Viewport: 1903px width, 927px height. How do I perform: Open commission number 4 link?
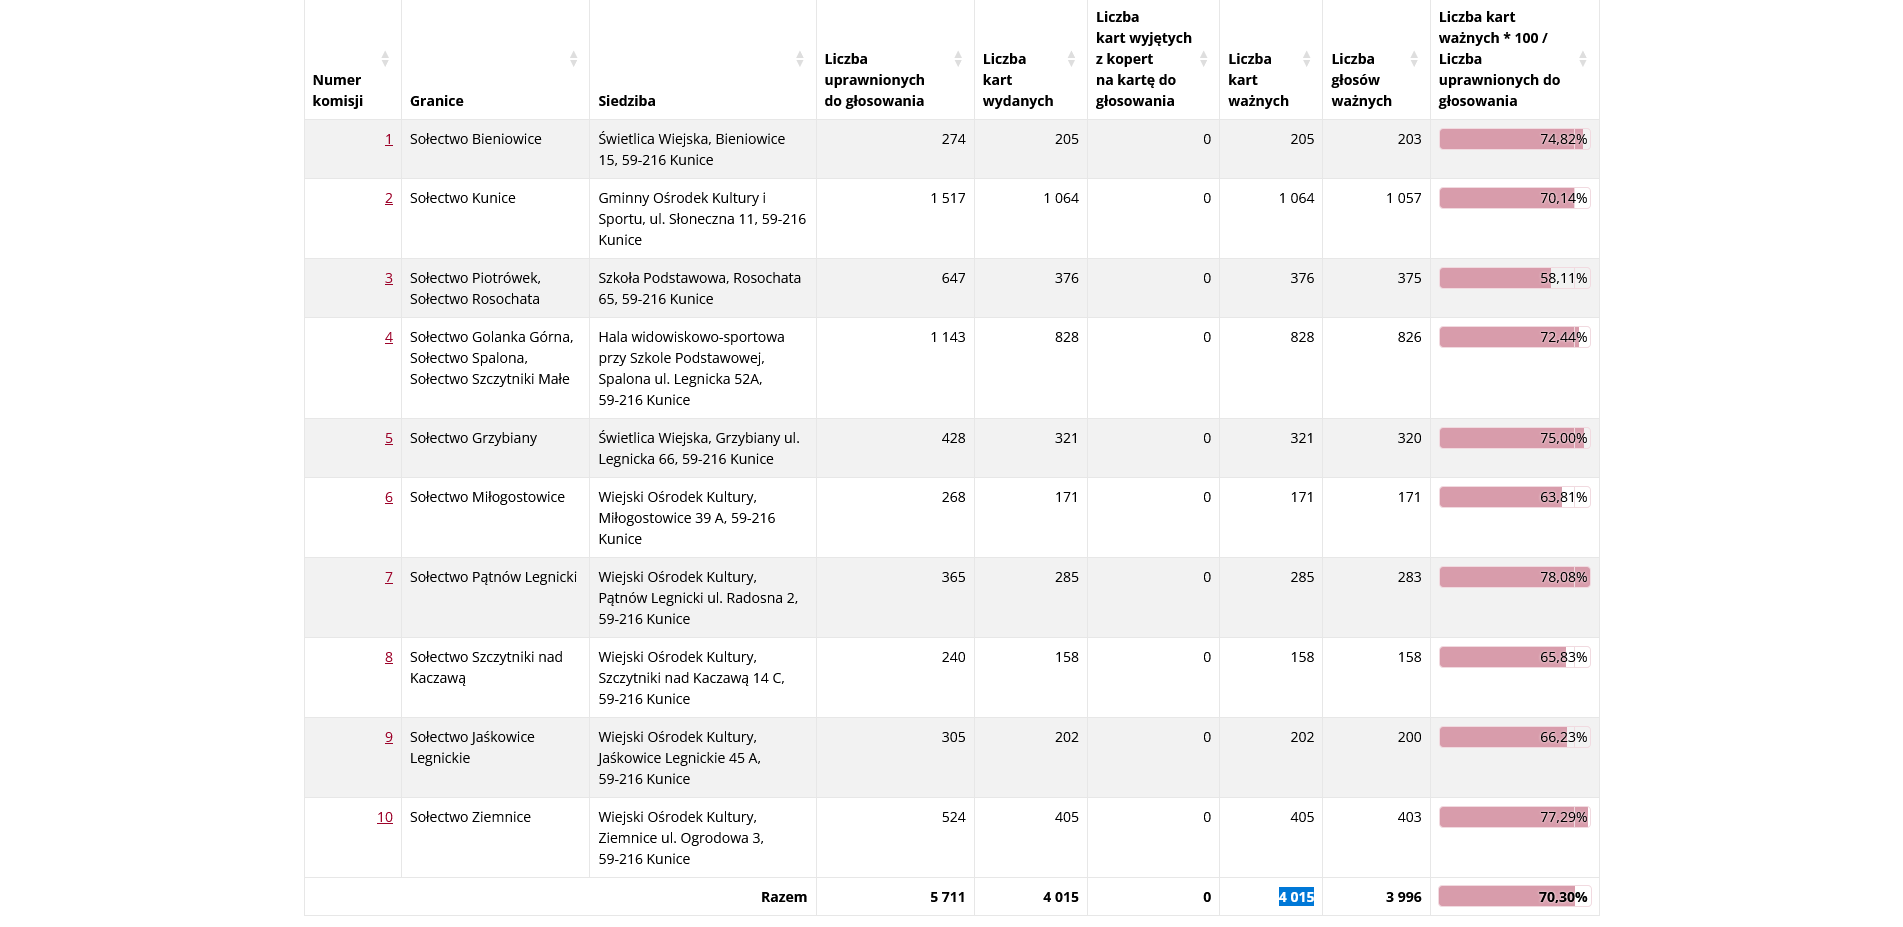click(389, 337)
